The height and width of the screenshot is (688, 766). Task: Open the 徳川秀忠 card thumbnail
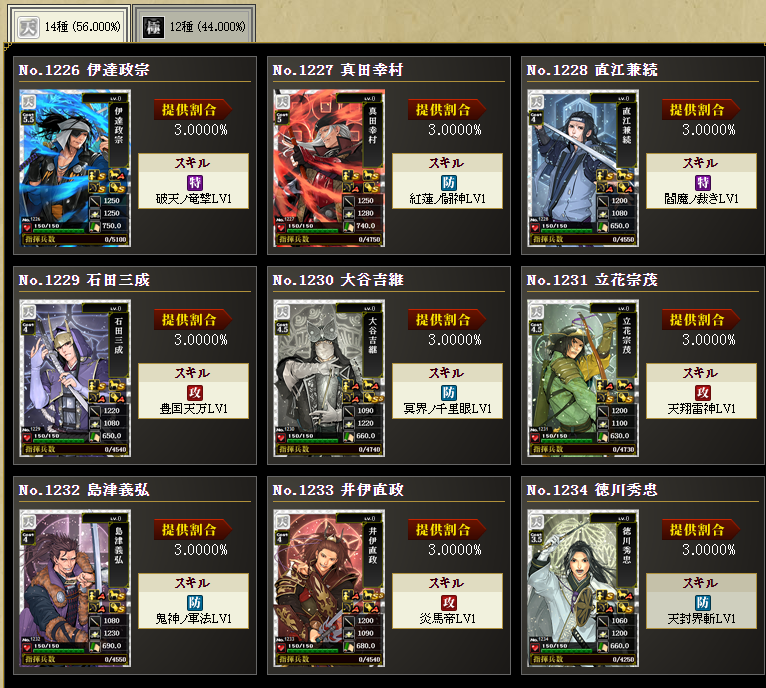[583, 588]
